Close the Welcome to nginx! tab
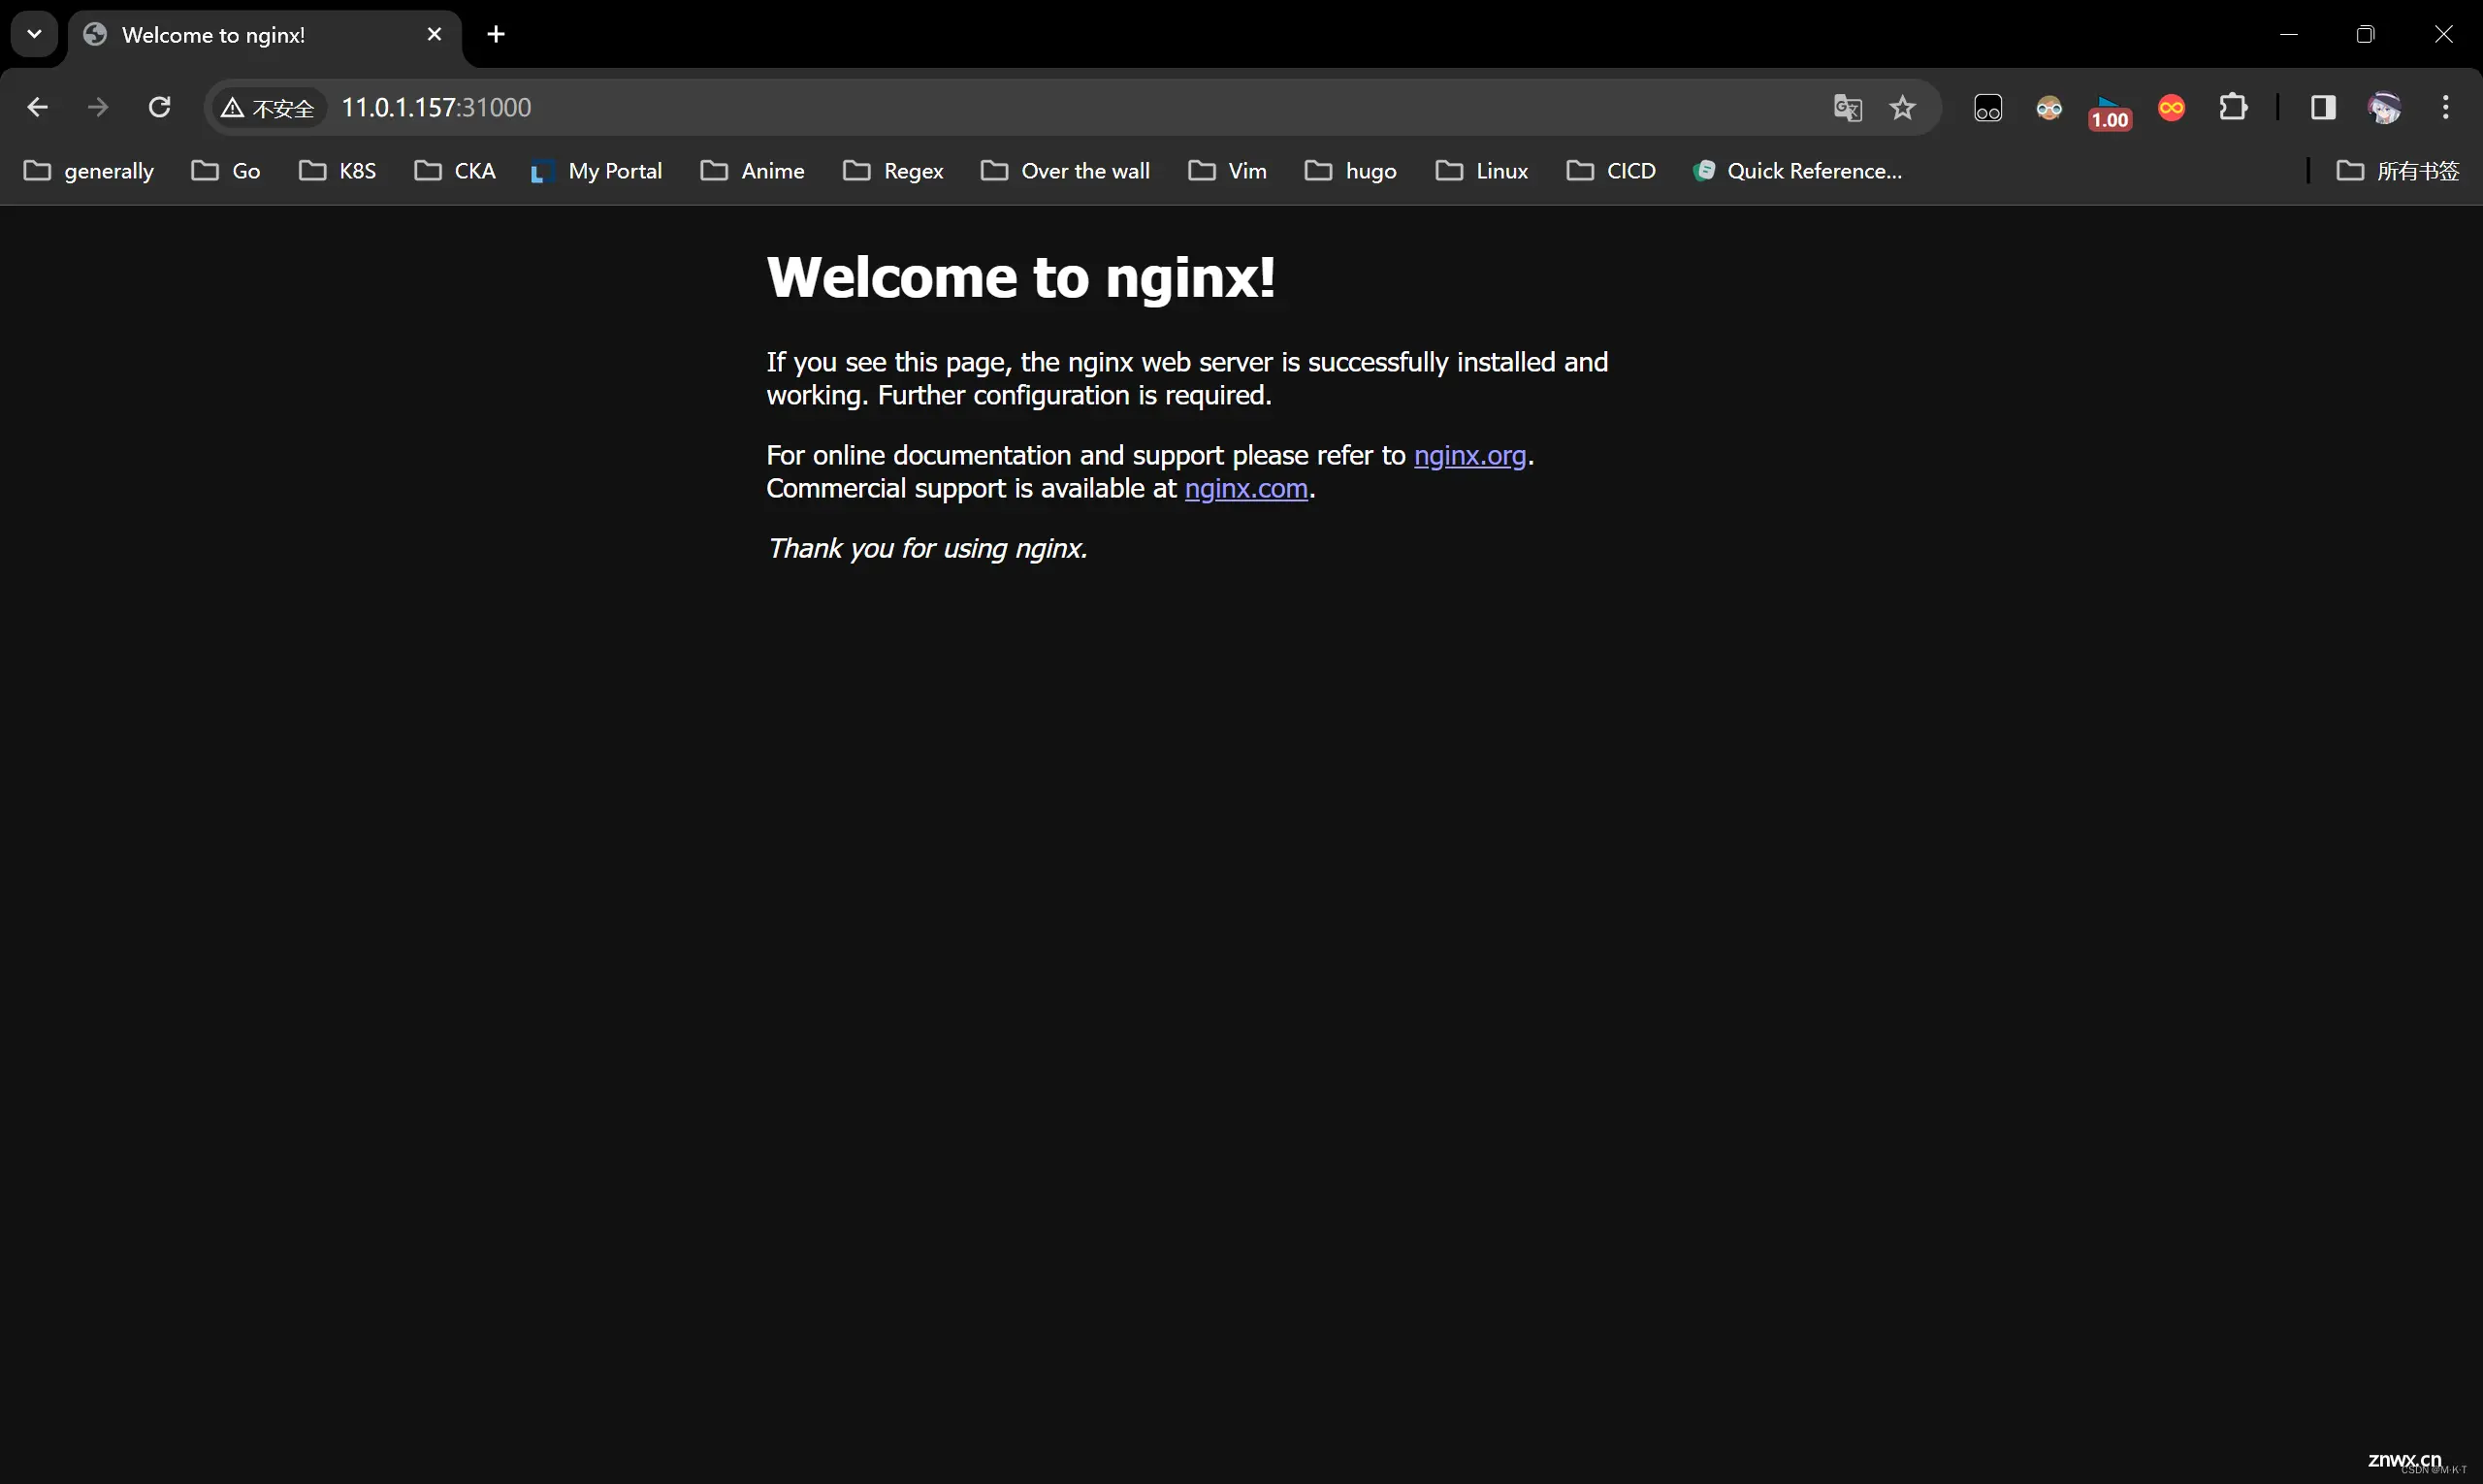Image resolution: width=2483 pixels, height=1484 pixels. pos(434,34)
